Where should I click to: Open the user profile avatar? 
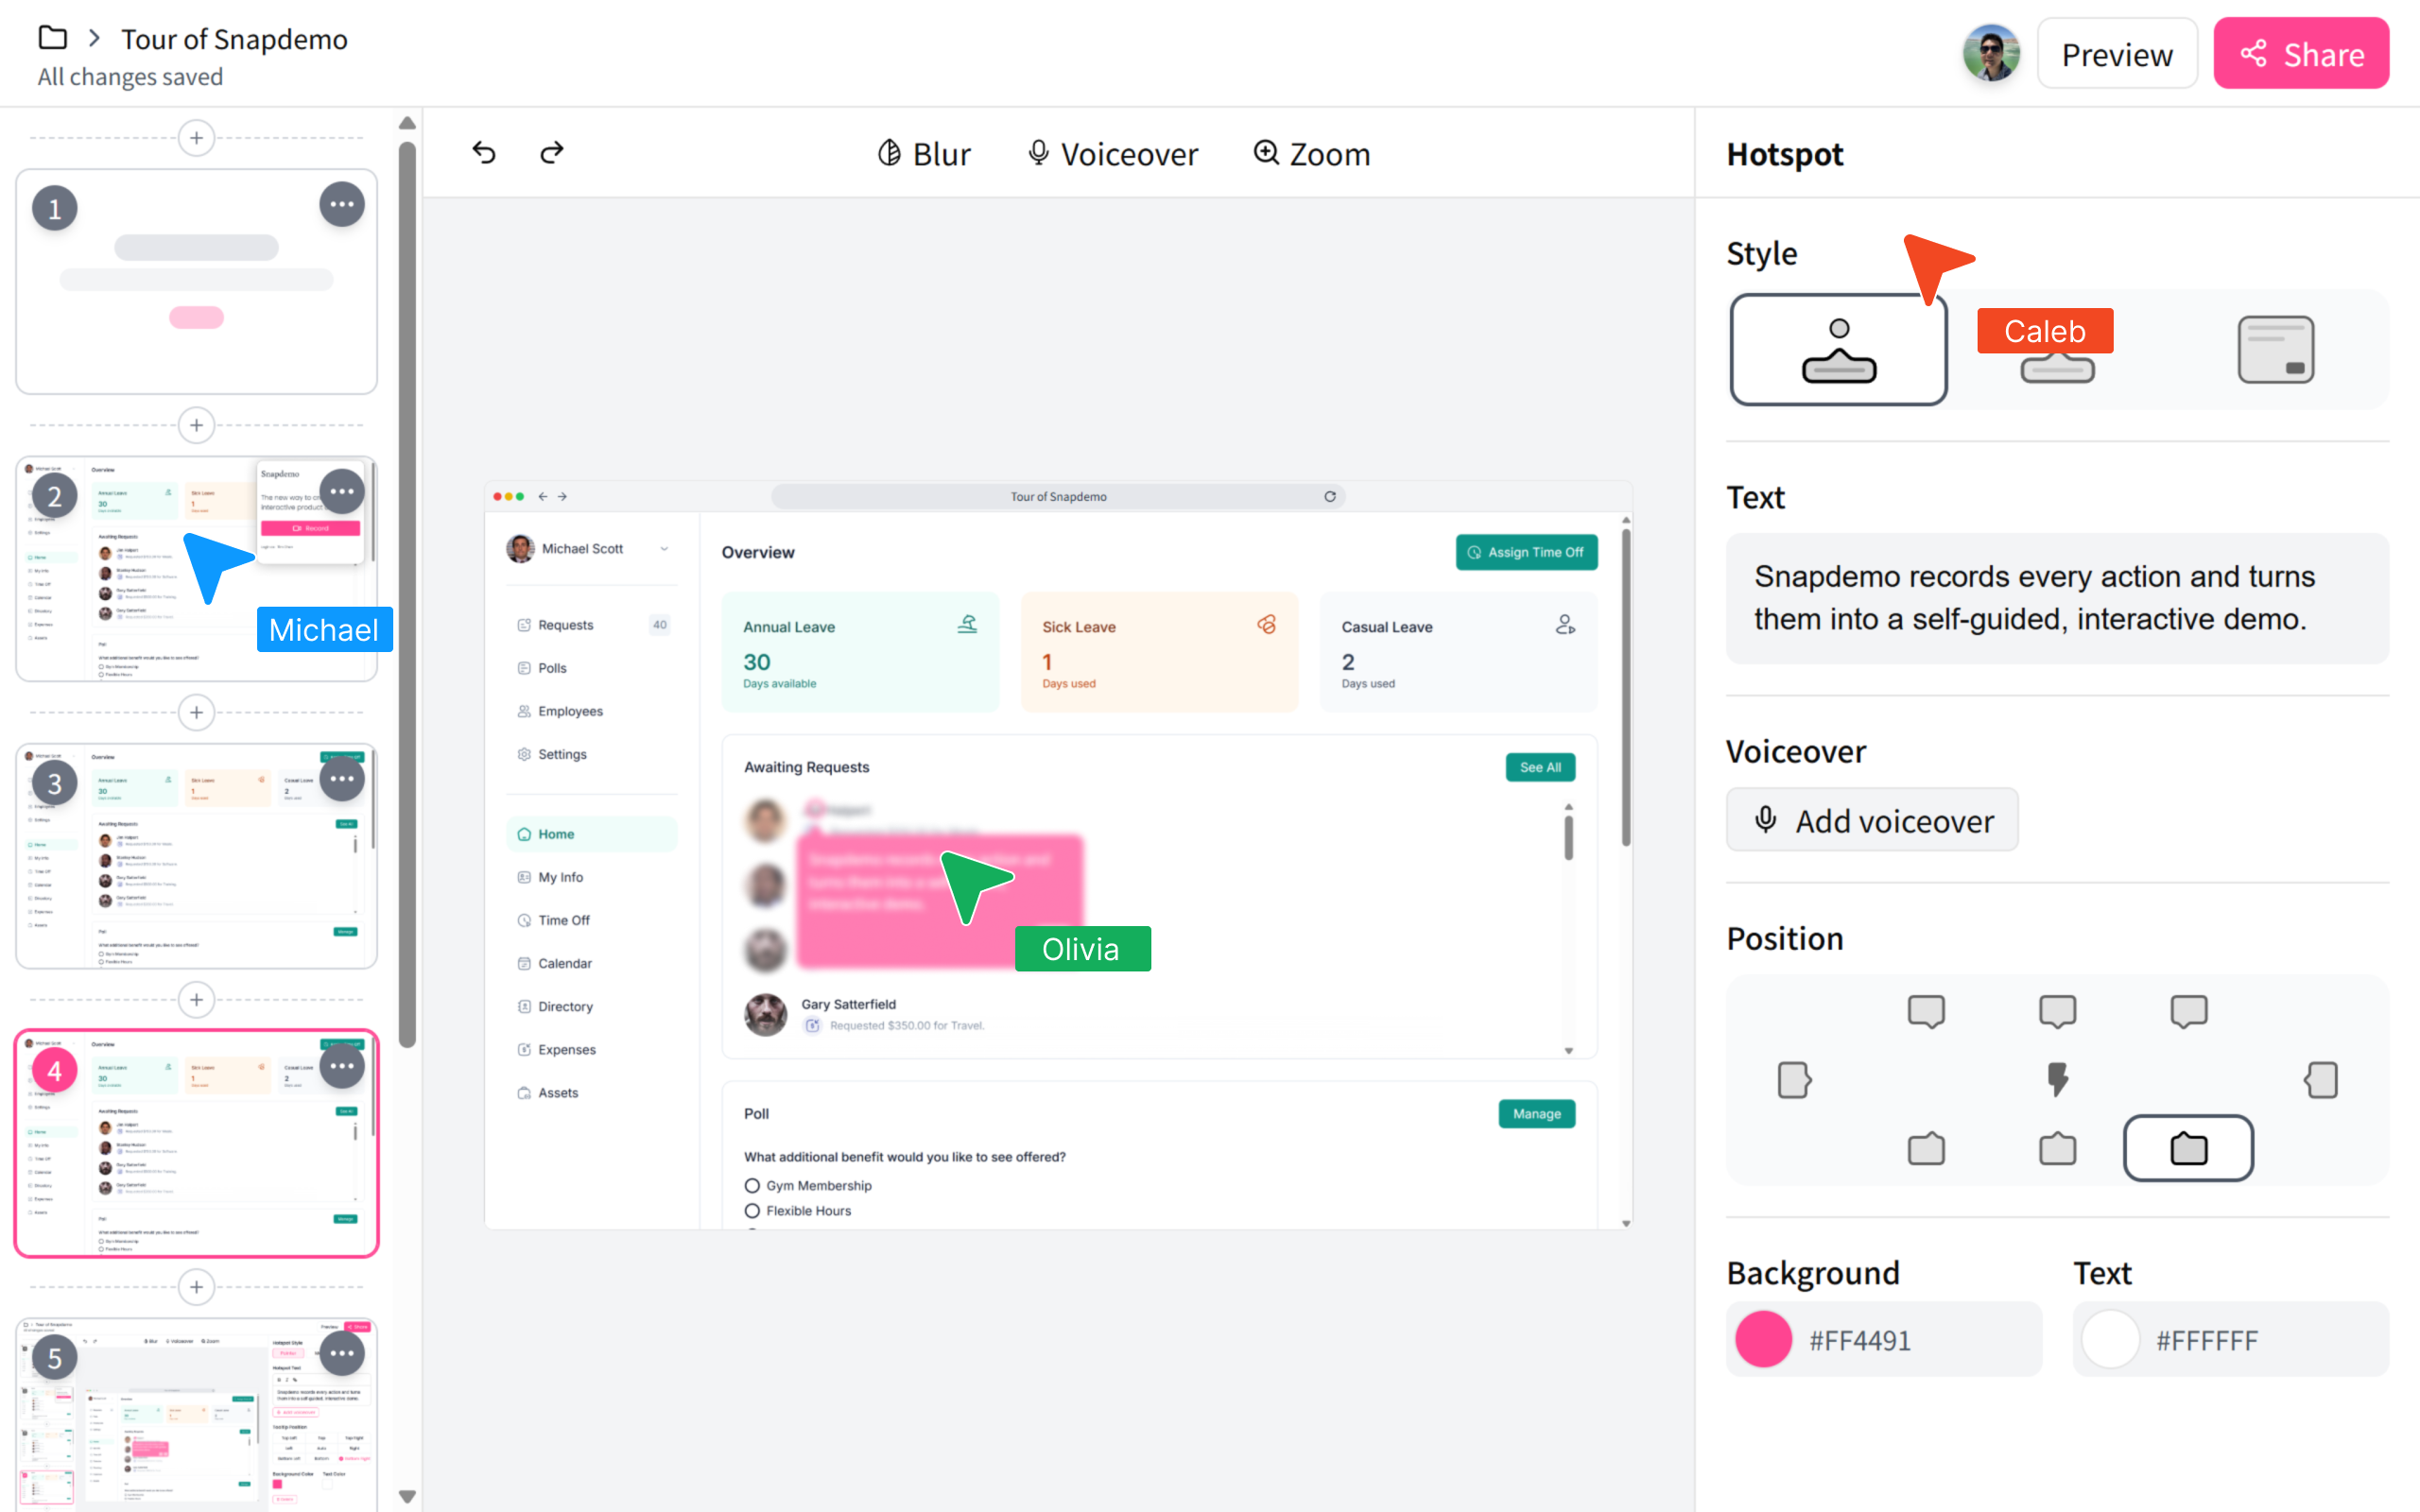coord(1990,53)
